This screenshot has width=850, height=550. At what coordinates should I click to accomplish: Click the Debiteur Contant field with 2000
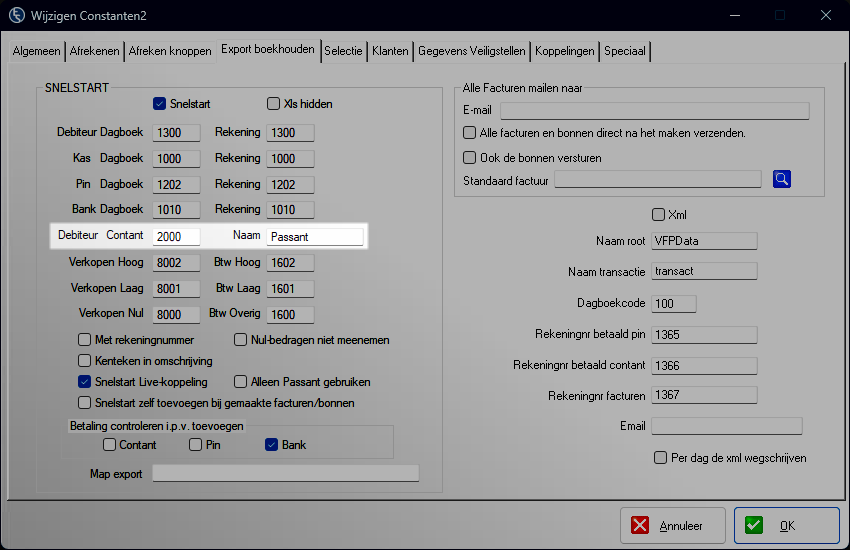pyautogui.click(x=176, y=237)
